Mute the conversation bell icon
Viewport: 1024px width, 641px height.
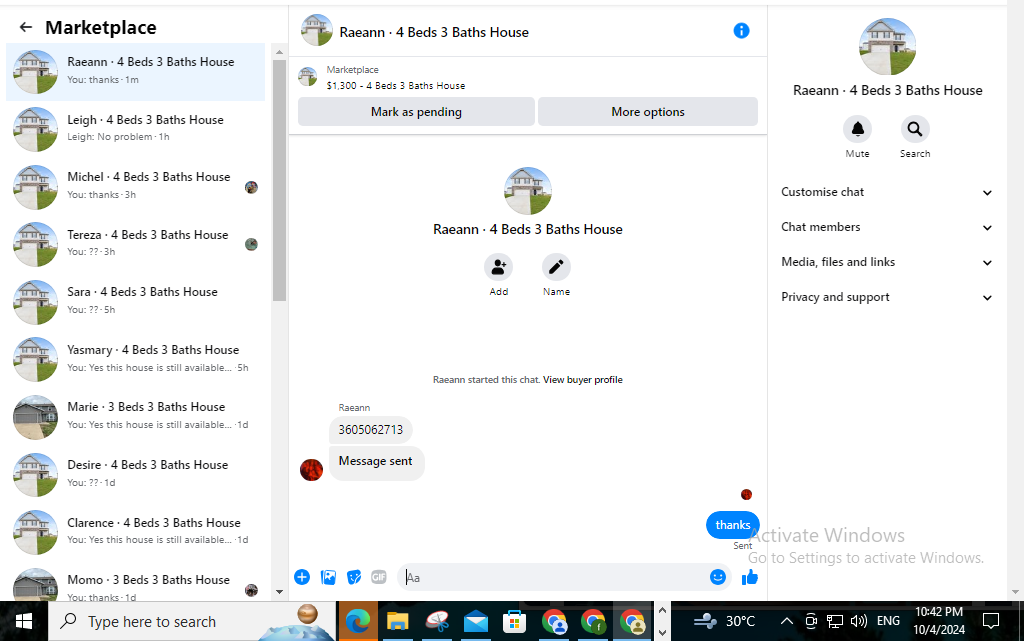[x=857, y=129]
